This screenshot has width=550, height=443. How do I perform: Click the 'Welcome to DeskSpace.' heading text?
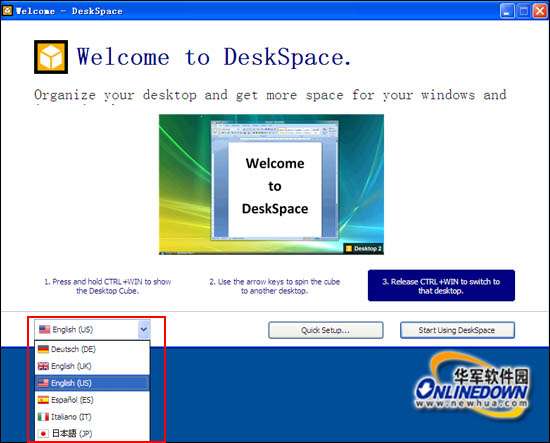tap(214, 57)
